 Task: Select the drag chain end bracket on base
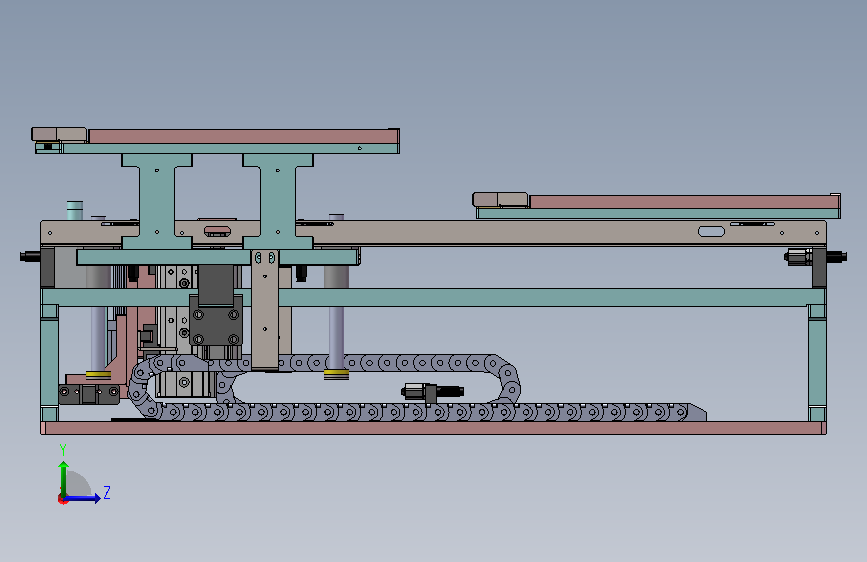click(697, 413)
